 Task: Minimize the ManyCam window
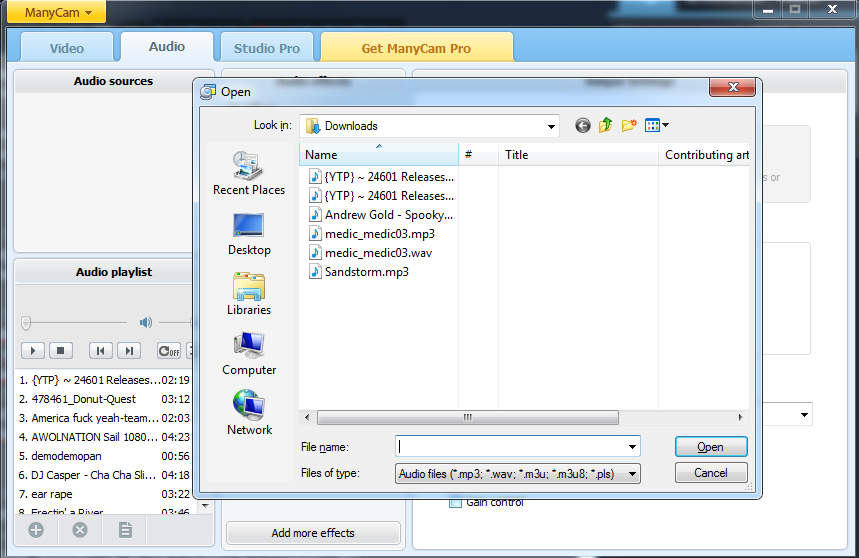click(x=768, y=10)
